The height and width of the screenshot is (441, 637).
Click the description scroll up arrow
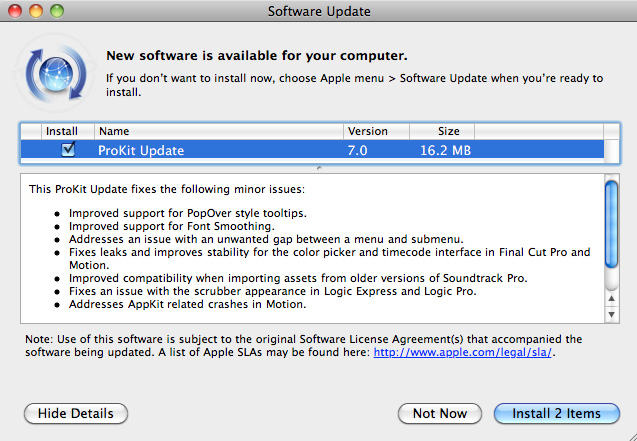point(611,298)
